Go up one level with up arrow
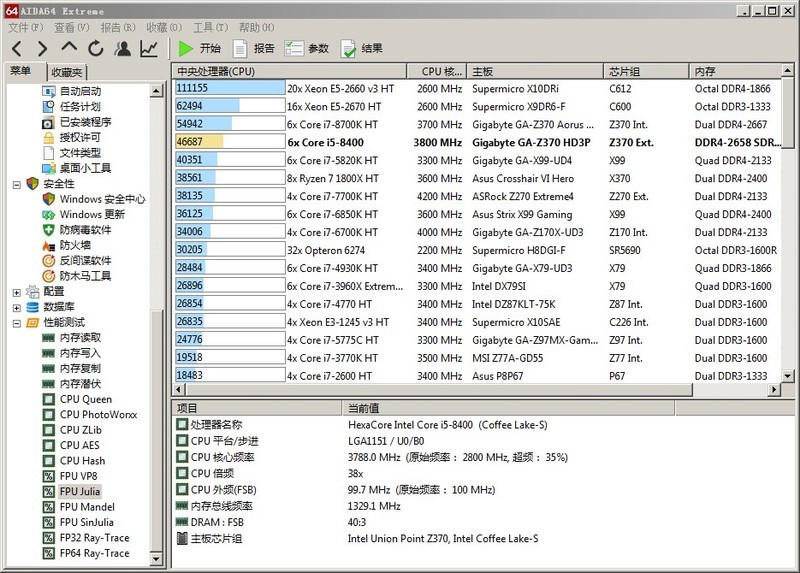Screen dimensions: 800x573 tap(69, 47)
